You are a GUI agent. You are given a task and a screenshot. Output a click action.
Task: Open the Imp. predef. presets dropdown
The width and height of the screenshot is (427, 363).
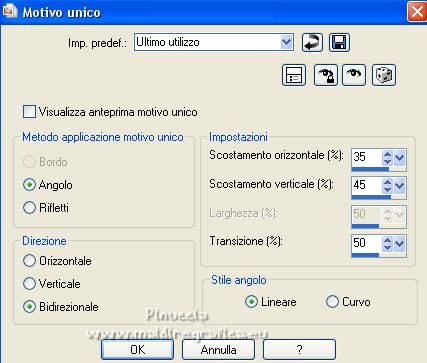286,42
